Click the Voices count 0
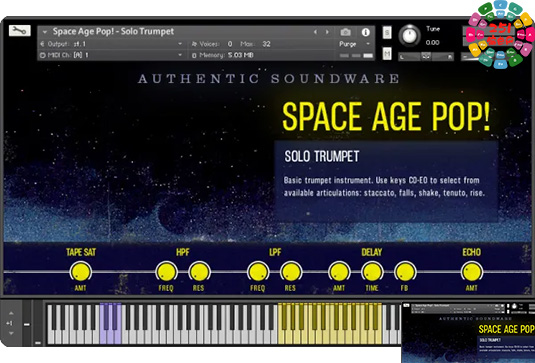 [x=230, y=44]
